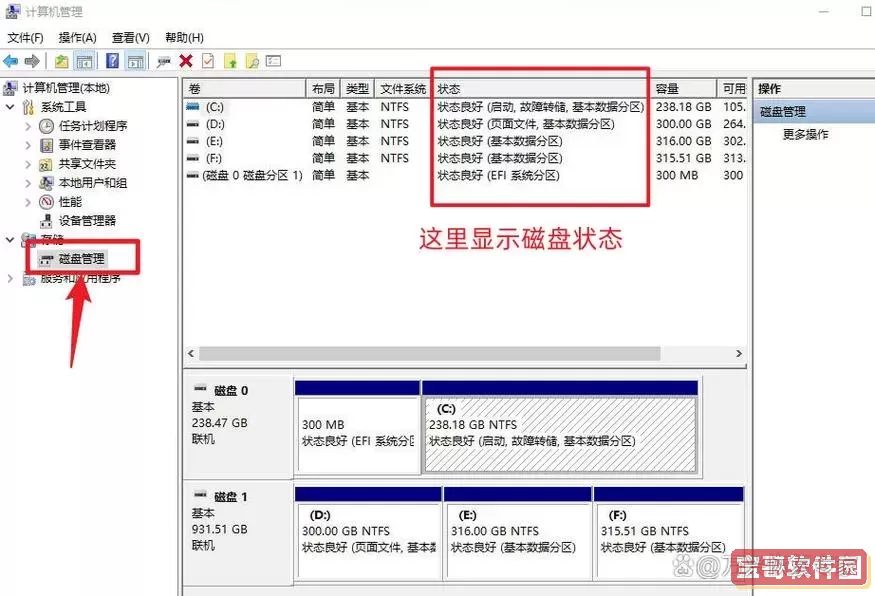Sort by the 文件系统 column header

point(402,88)
